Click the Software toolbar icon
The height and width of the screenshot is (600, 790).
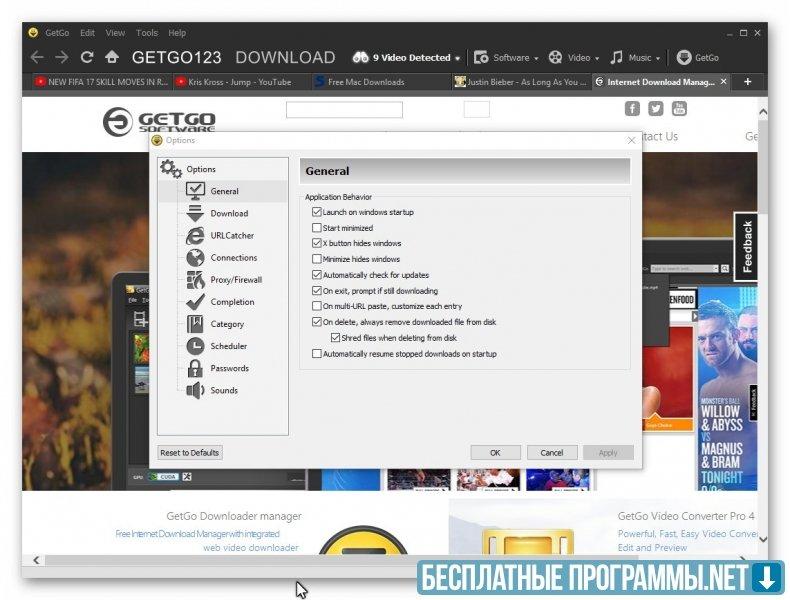point(481,57)
